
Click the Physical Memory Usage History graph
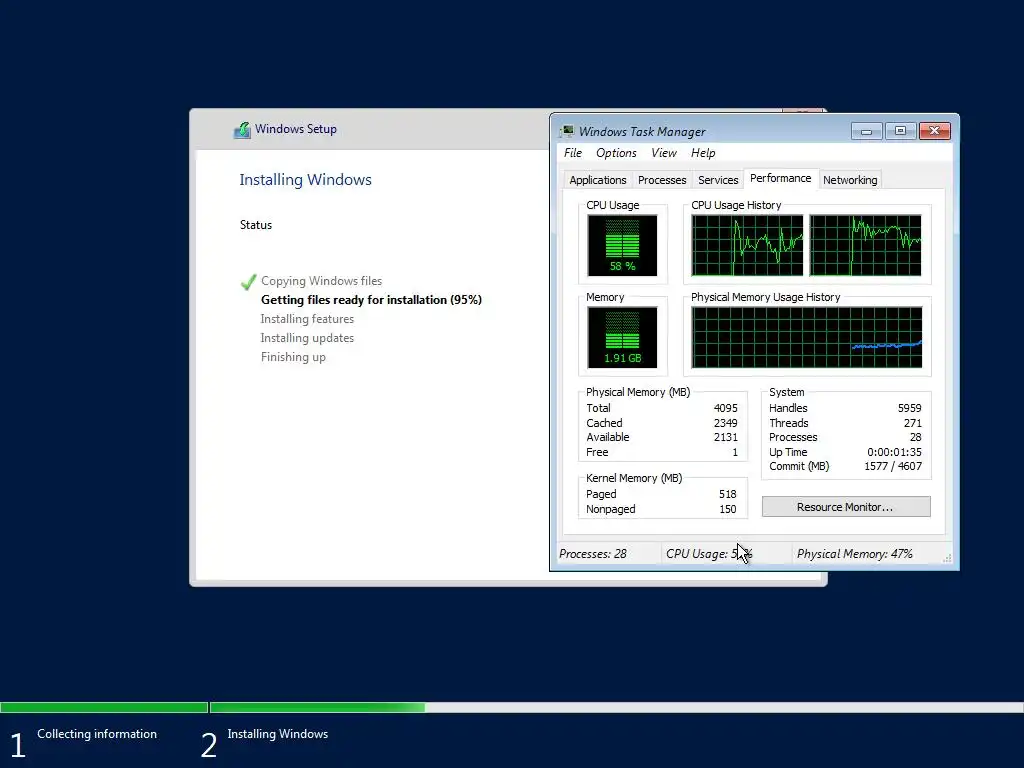pyautogui.click(x=807, y=338)
